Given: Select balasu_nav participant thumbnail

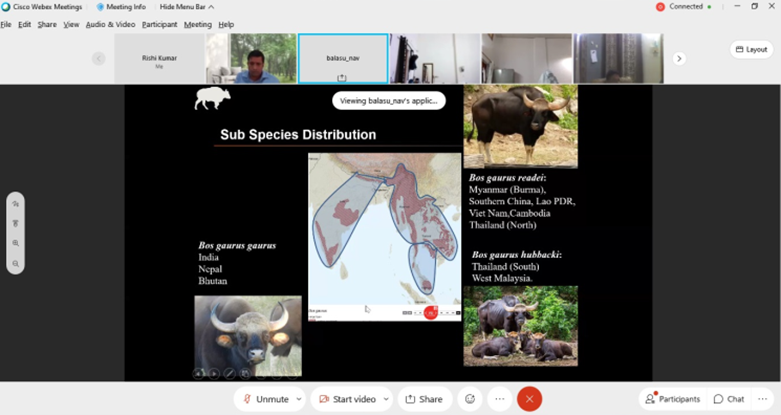Looking at the screenshot, I should pos(343,59).
